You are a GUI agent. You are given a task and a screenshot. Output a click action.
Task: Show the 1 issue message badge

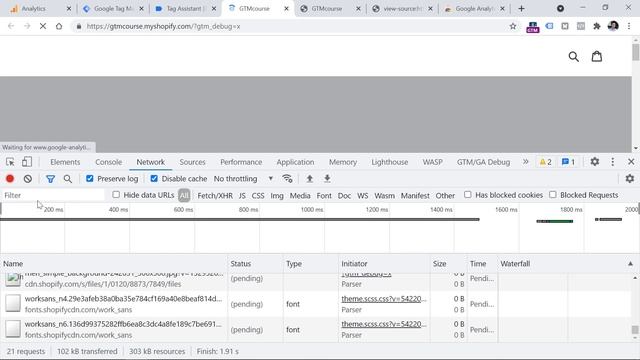(x=569, y=162)
